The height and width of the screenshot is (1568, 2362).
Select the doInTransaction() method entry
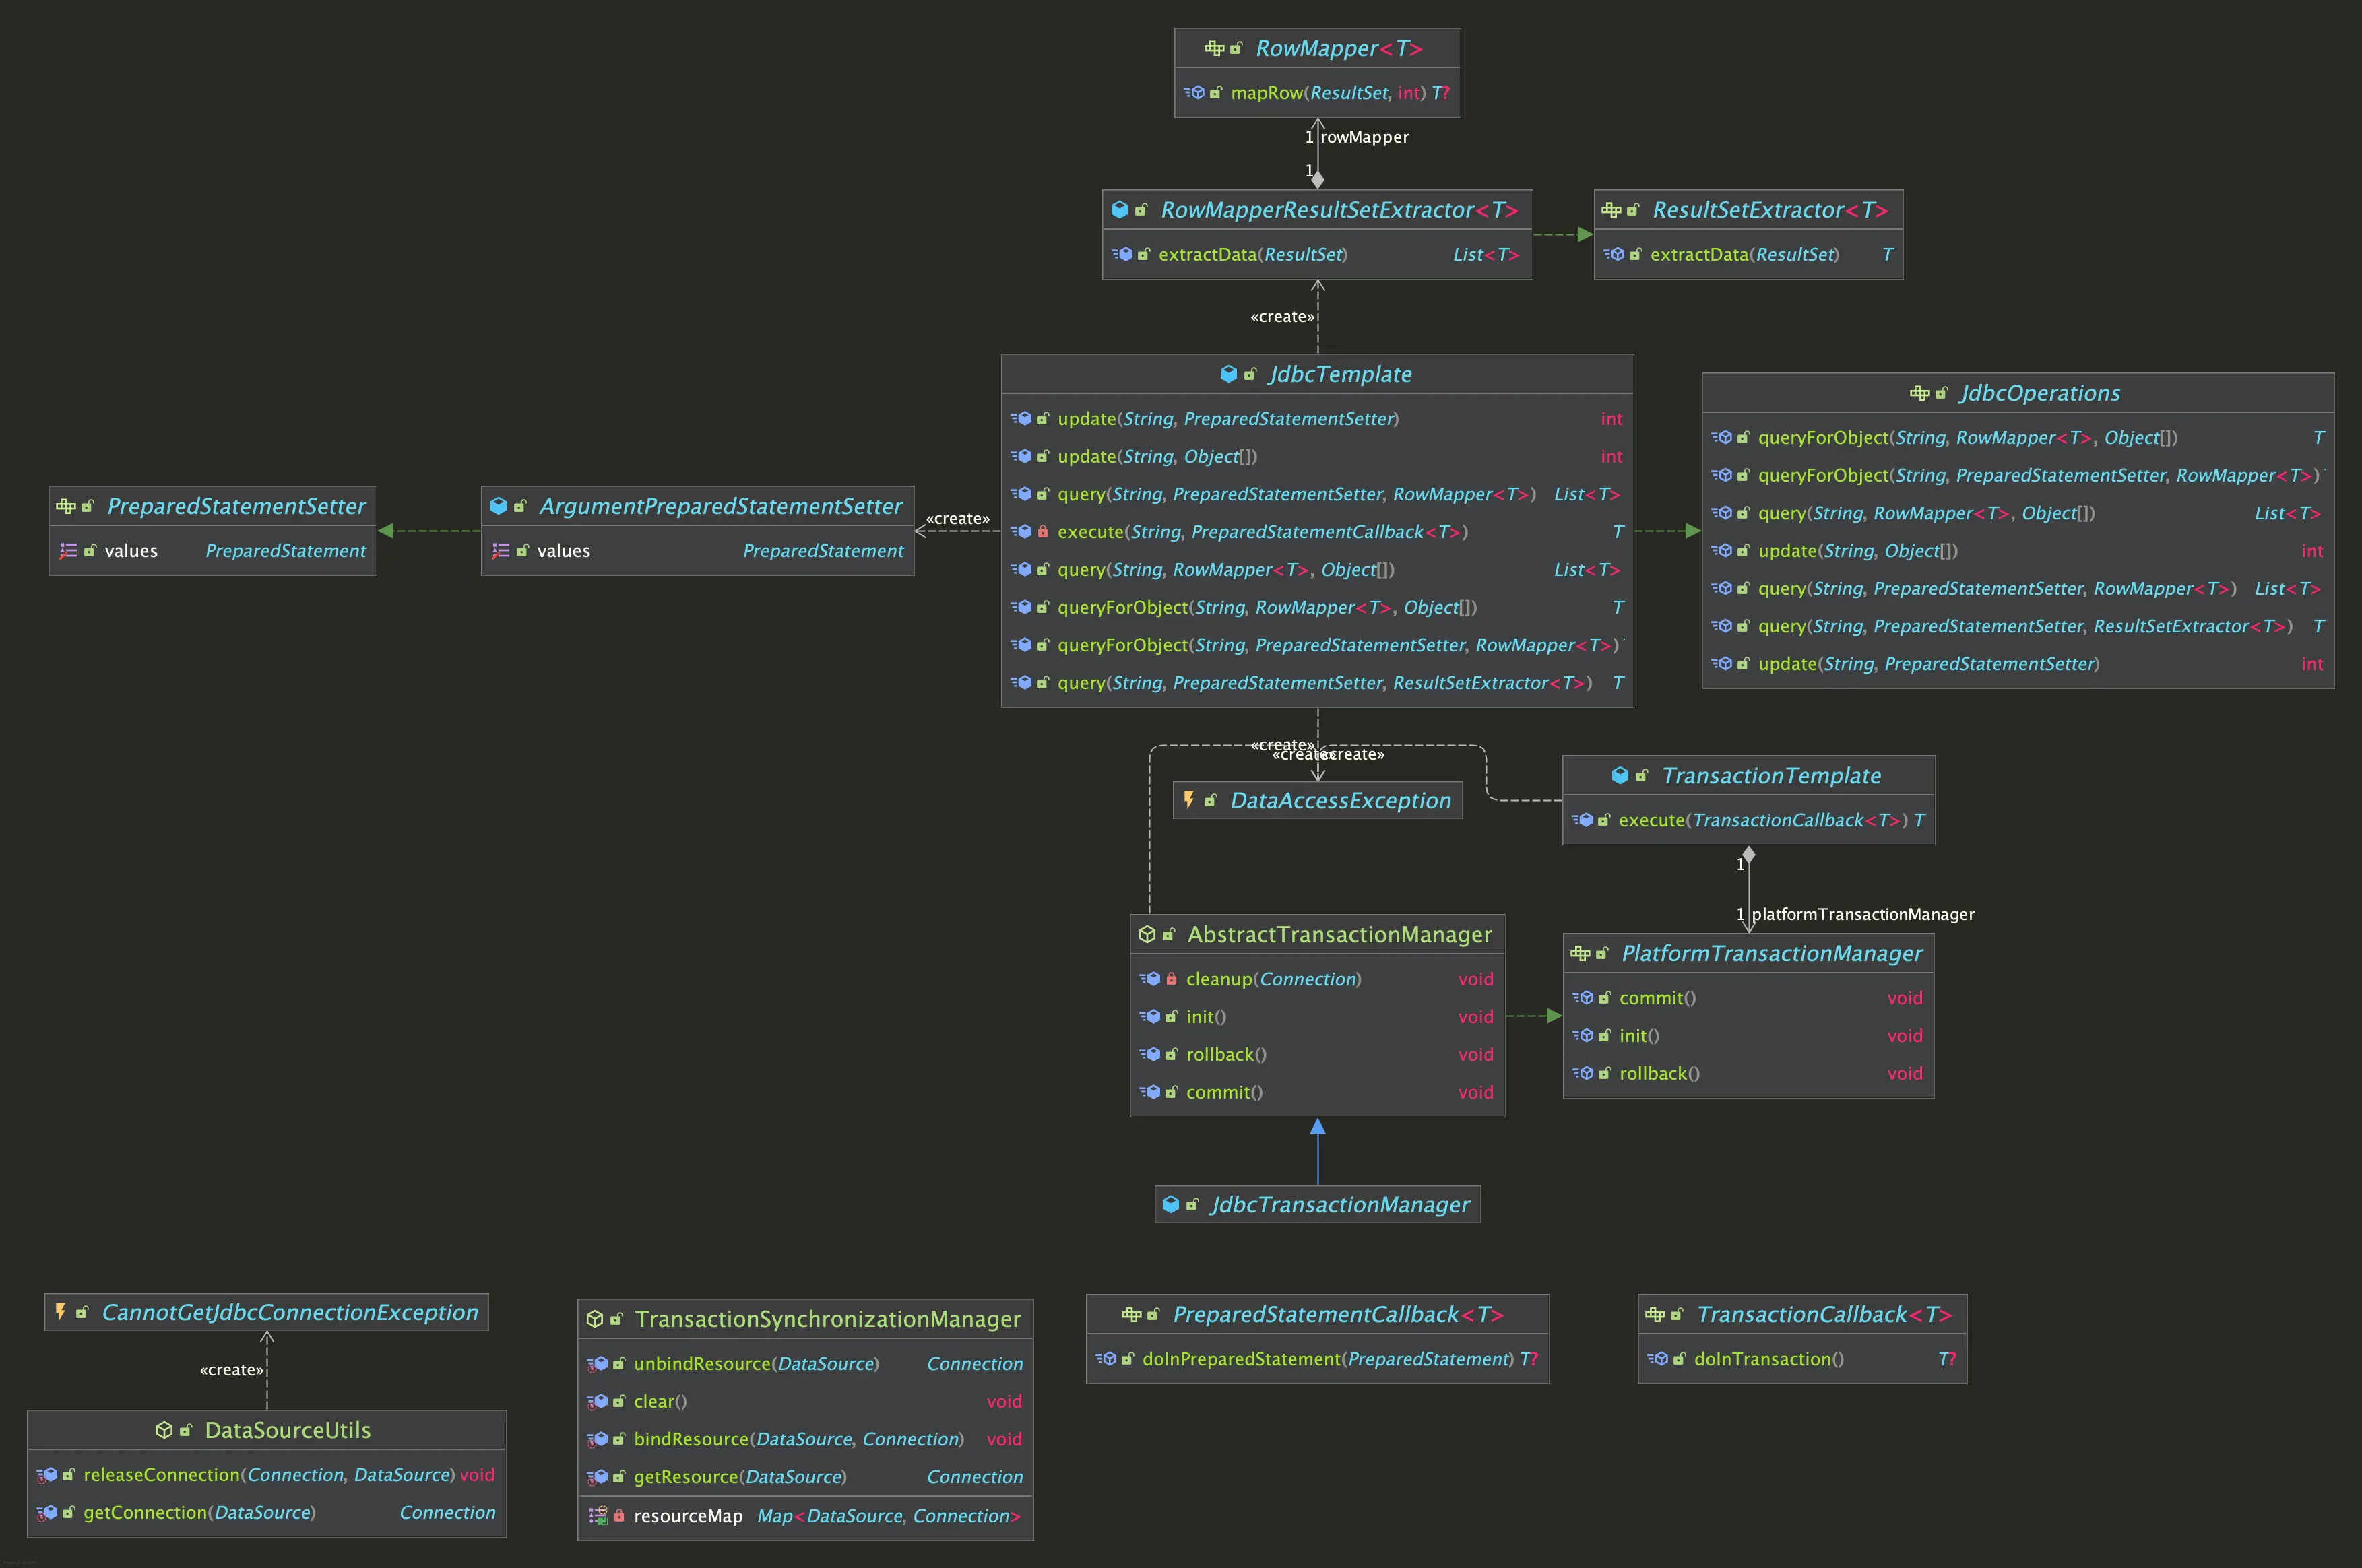tap(1768, 1359)
